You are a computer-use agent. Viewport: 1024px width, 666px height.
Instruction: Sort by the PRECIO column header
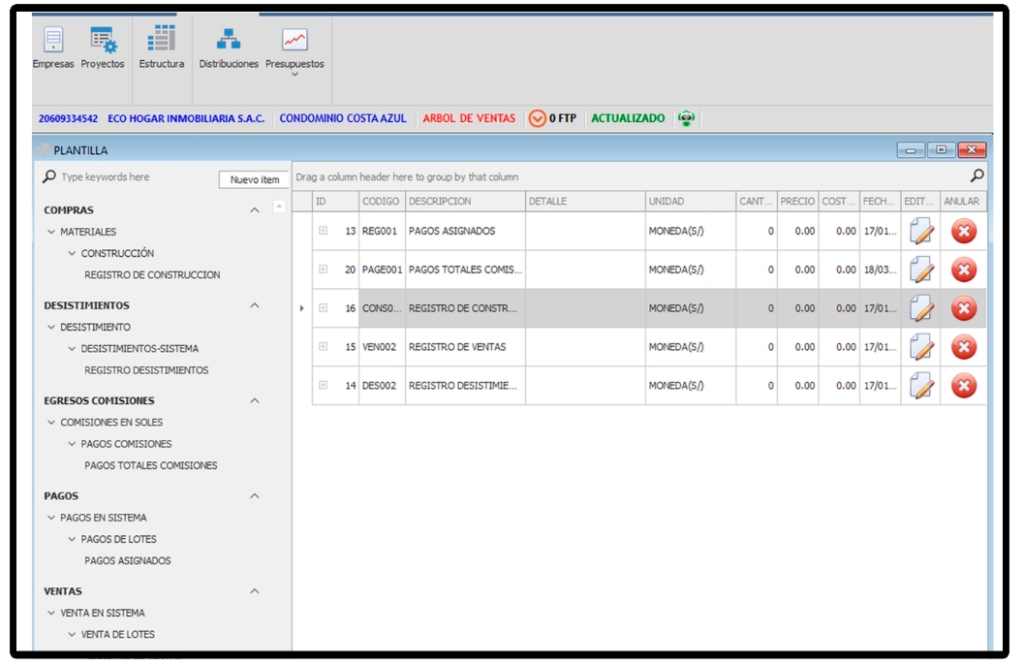797,201
